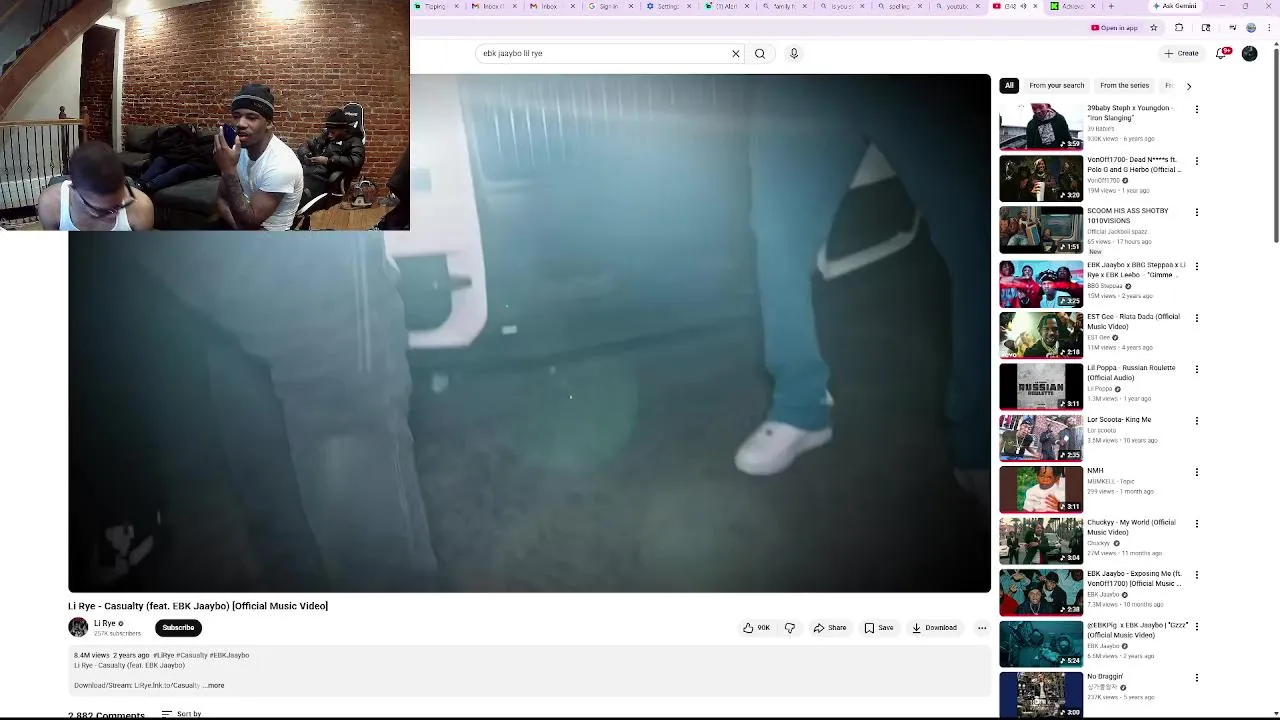Like the video with thumbs up
The width and height of the screenshot is (1280, 720).
[756, 628]
